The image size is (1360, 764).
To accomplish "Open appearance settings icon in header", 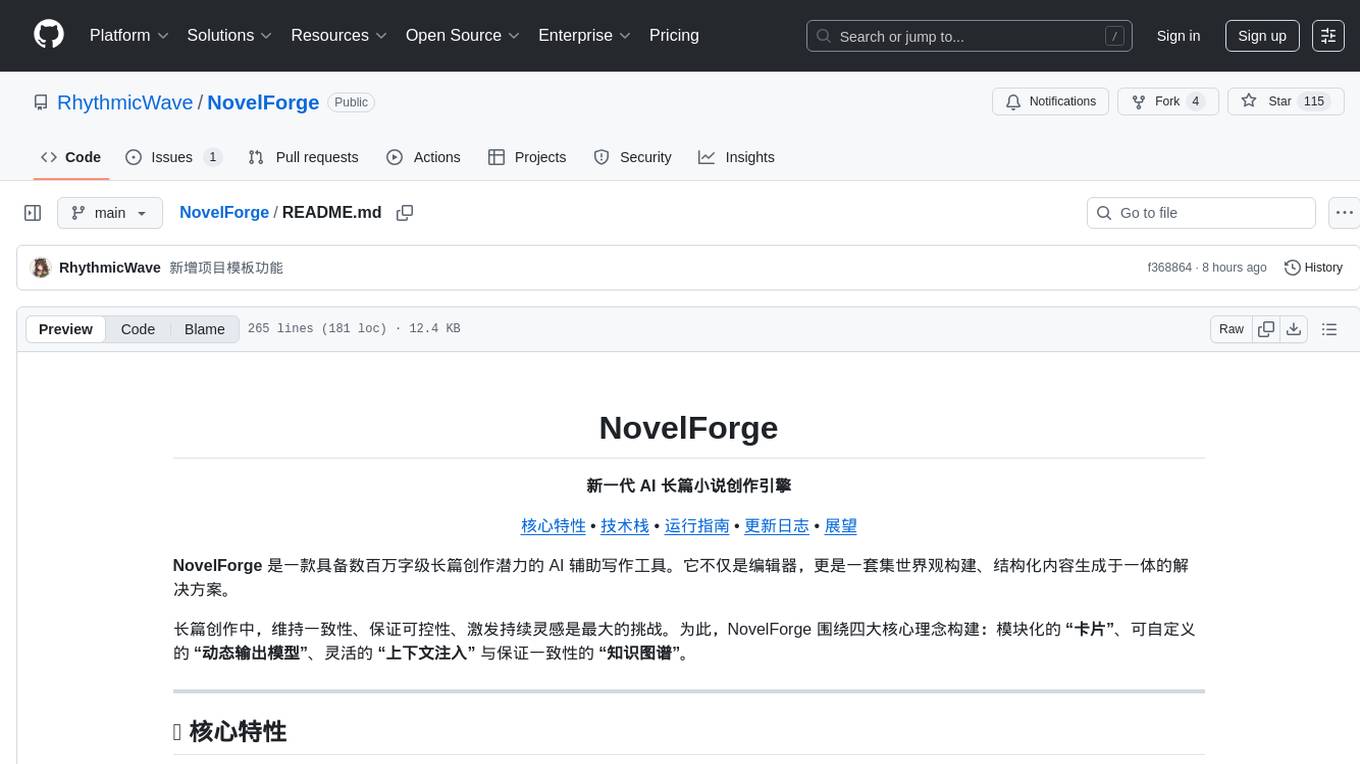I will pyautogui.click(x=1328, y=36).
